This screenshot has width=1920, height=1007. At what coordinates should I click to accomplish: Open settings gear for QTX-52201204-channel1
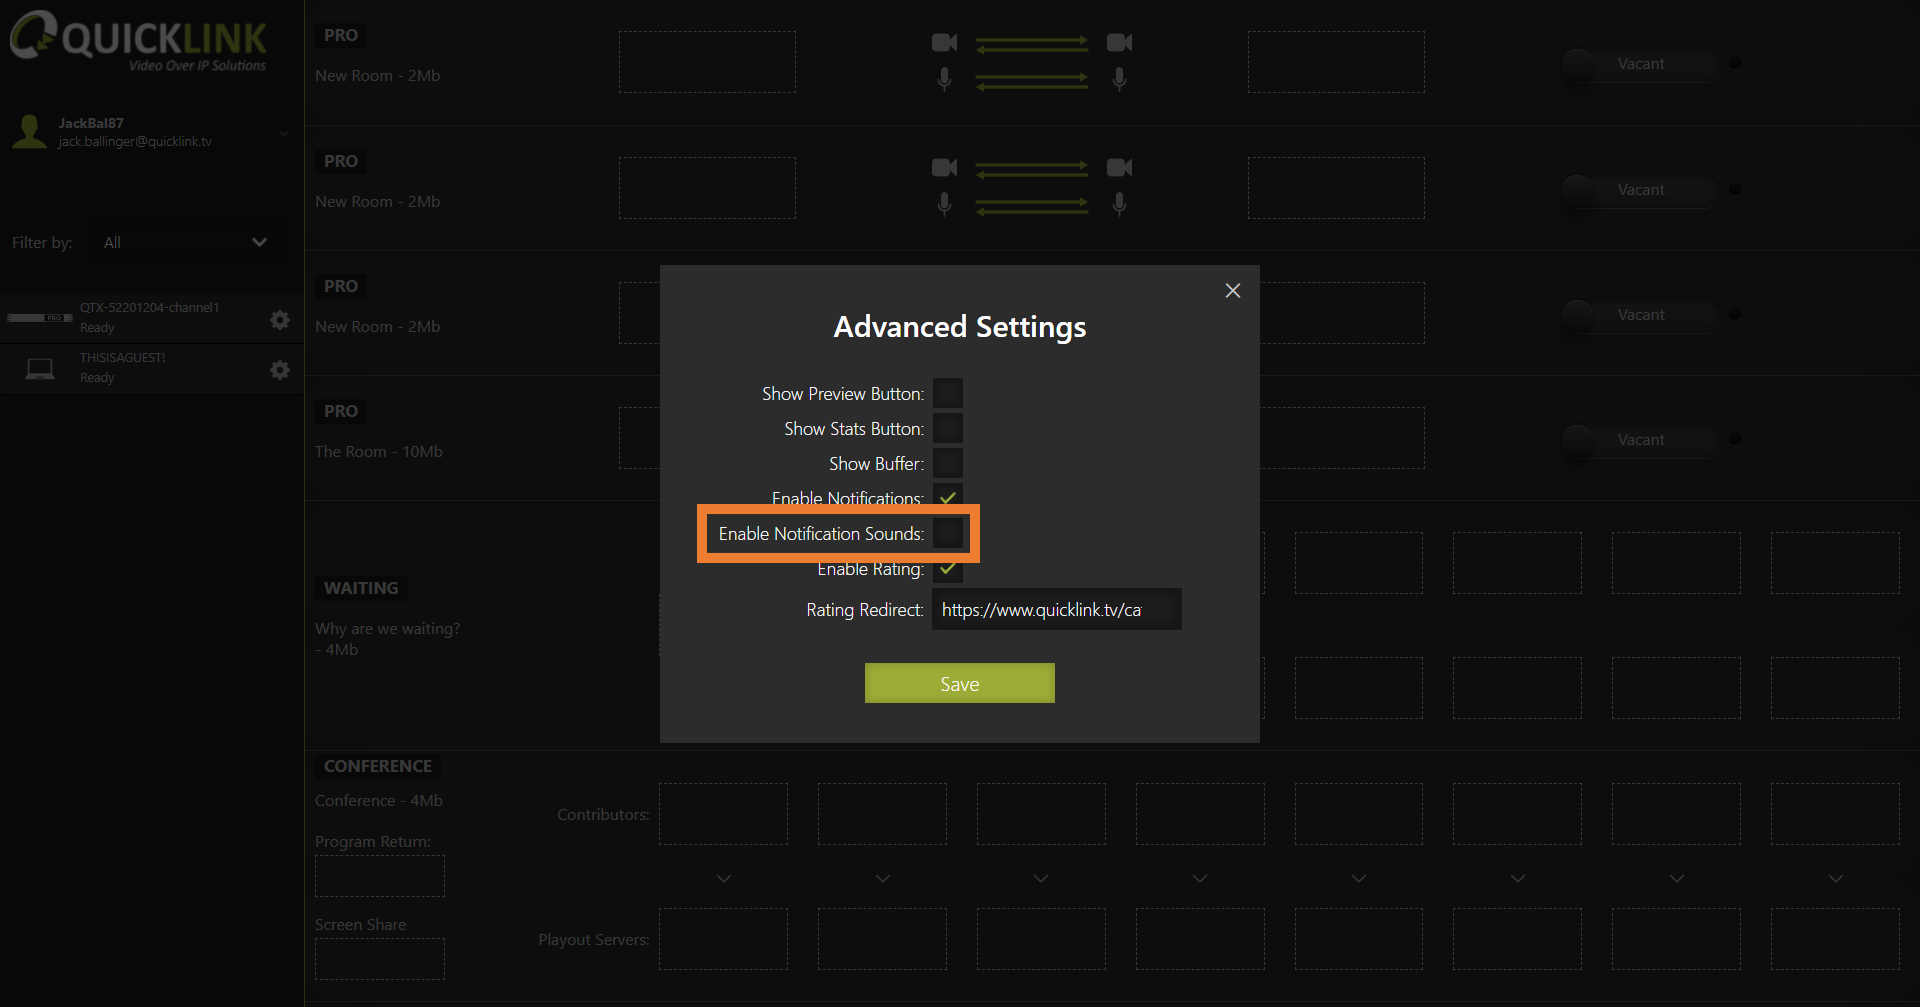coord(280,320)
